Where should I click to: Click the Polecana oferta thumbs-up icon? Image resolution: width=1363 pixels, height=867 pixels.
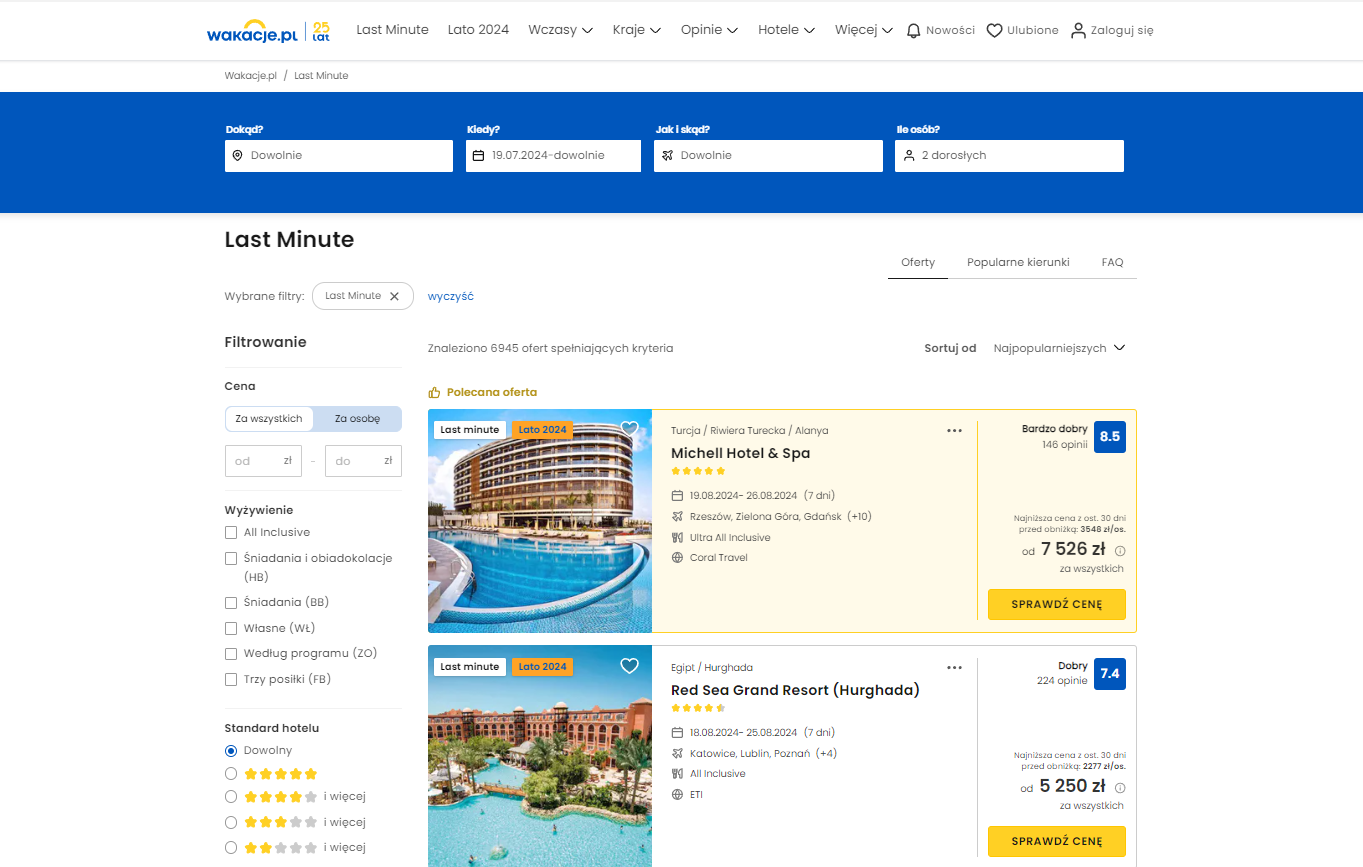434,392
